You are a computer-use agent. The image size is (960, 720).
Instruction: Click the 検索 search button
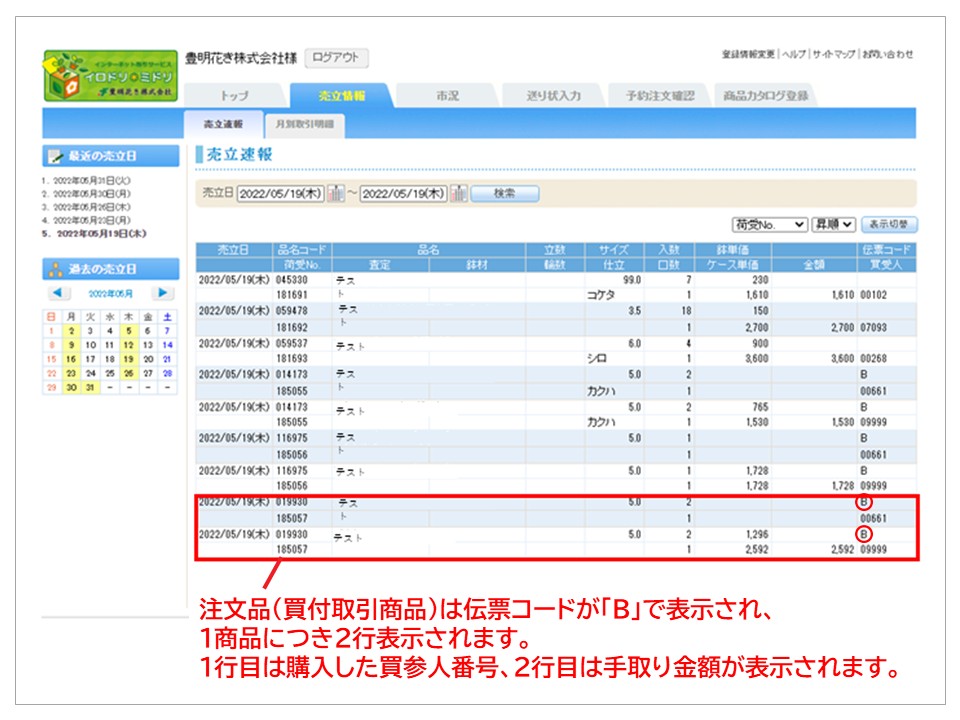coord(504,194)
